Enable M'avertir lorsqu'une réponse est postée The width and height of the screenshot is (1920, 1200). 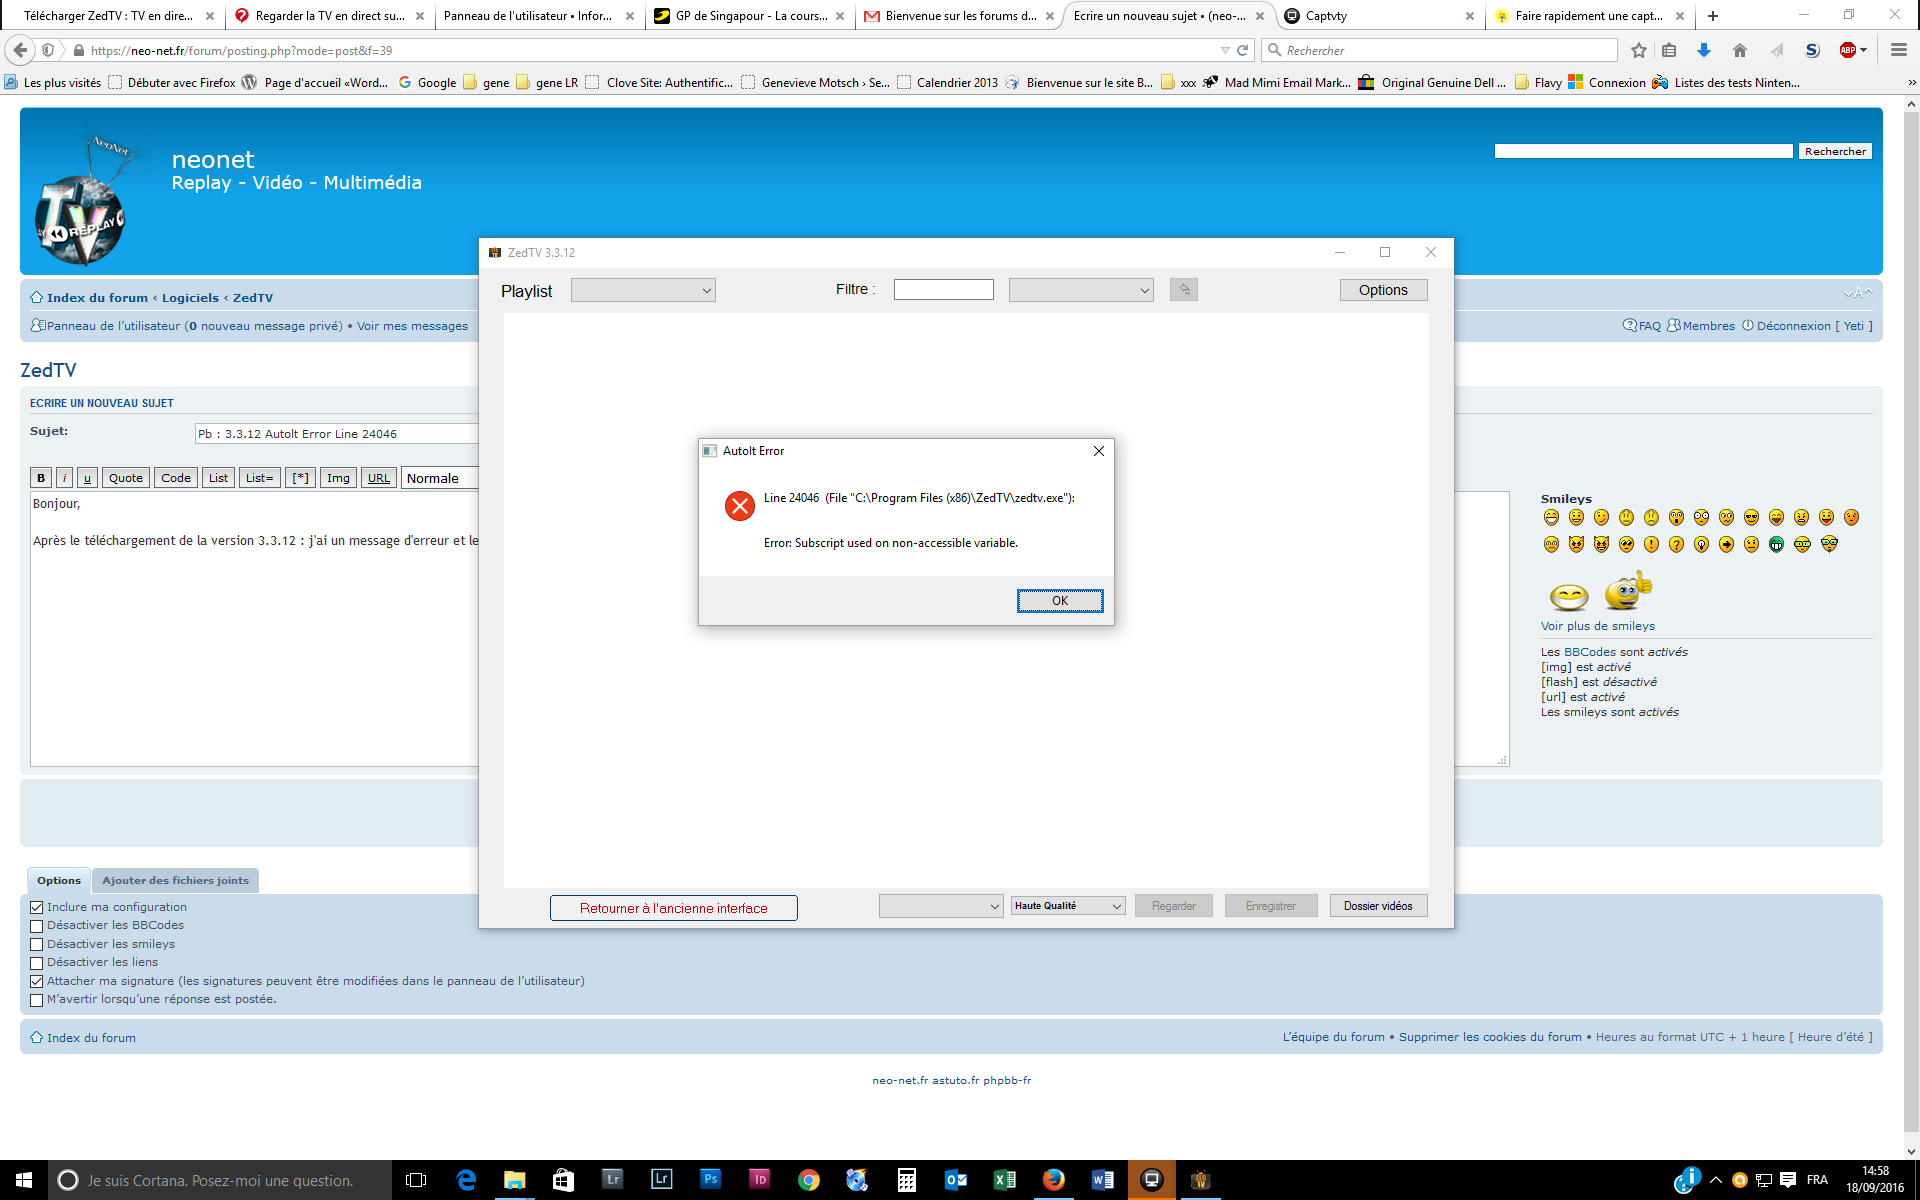click(x=37, y=1000)
